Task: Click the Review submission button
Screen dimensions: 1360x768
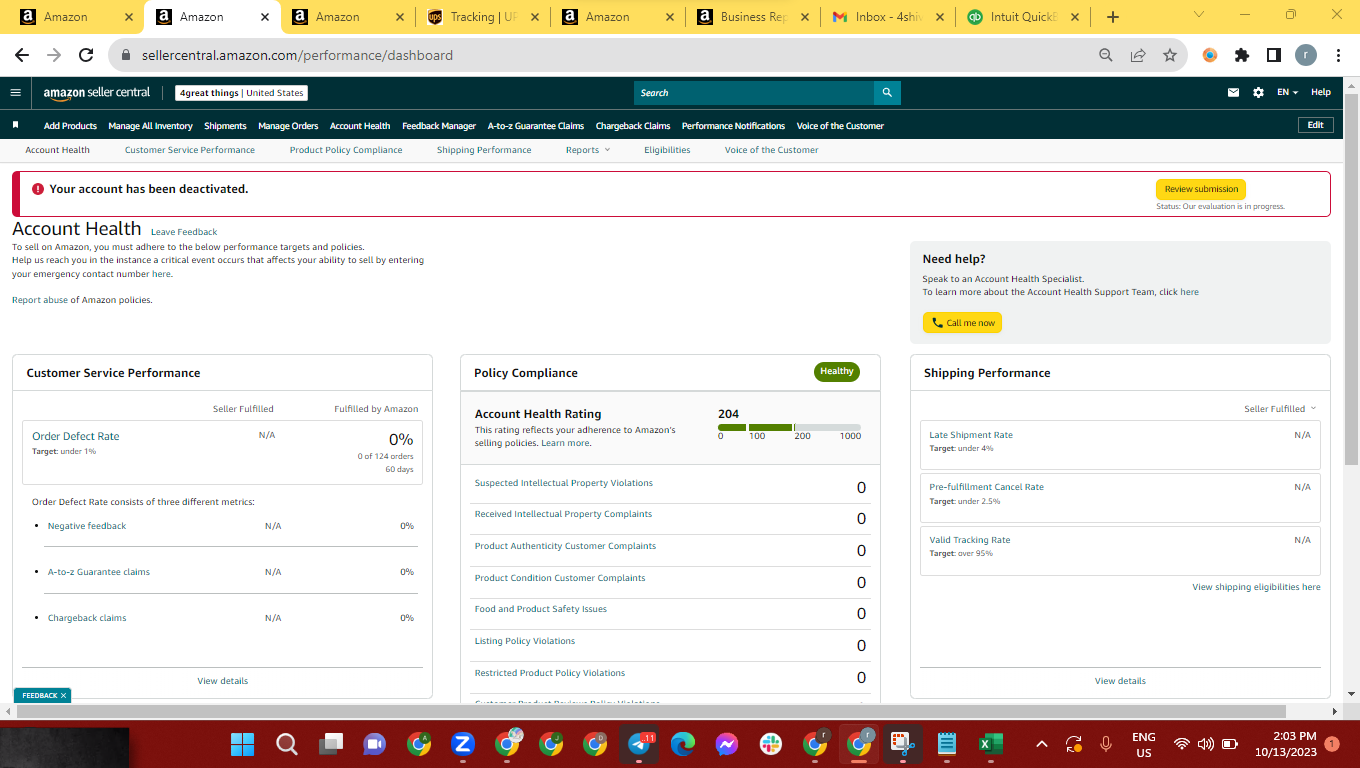Action: click(x=1201, y=189)
